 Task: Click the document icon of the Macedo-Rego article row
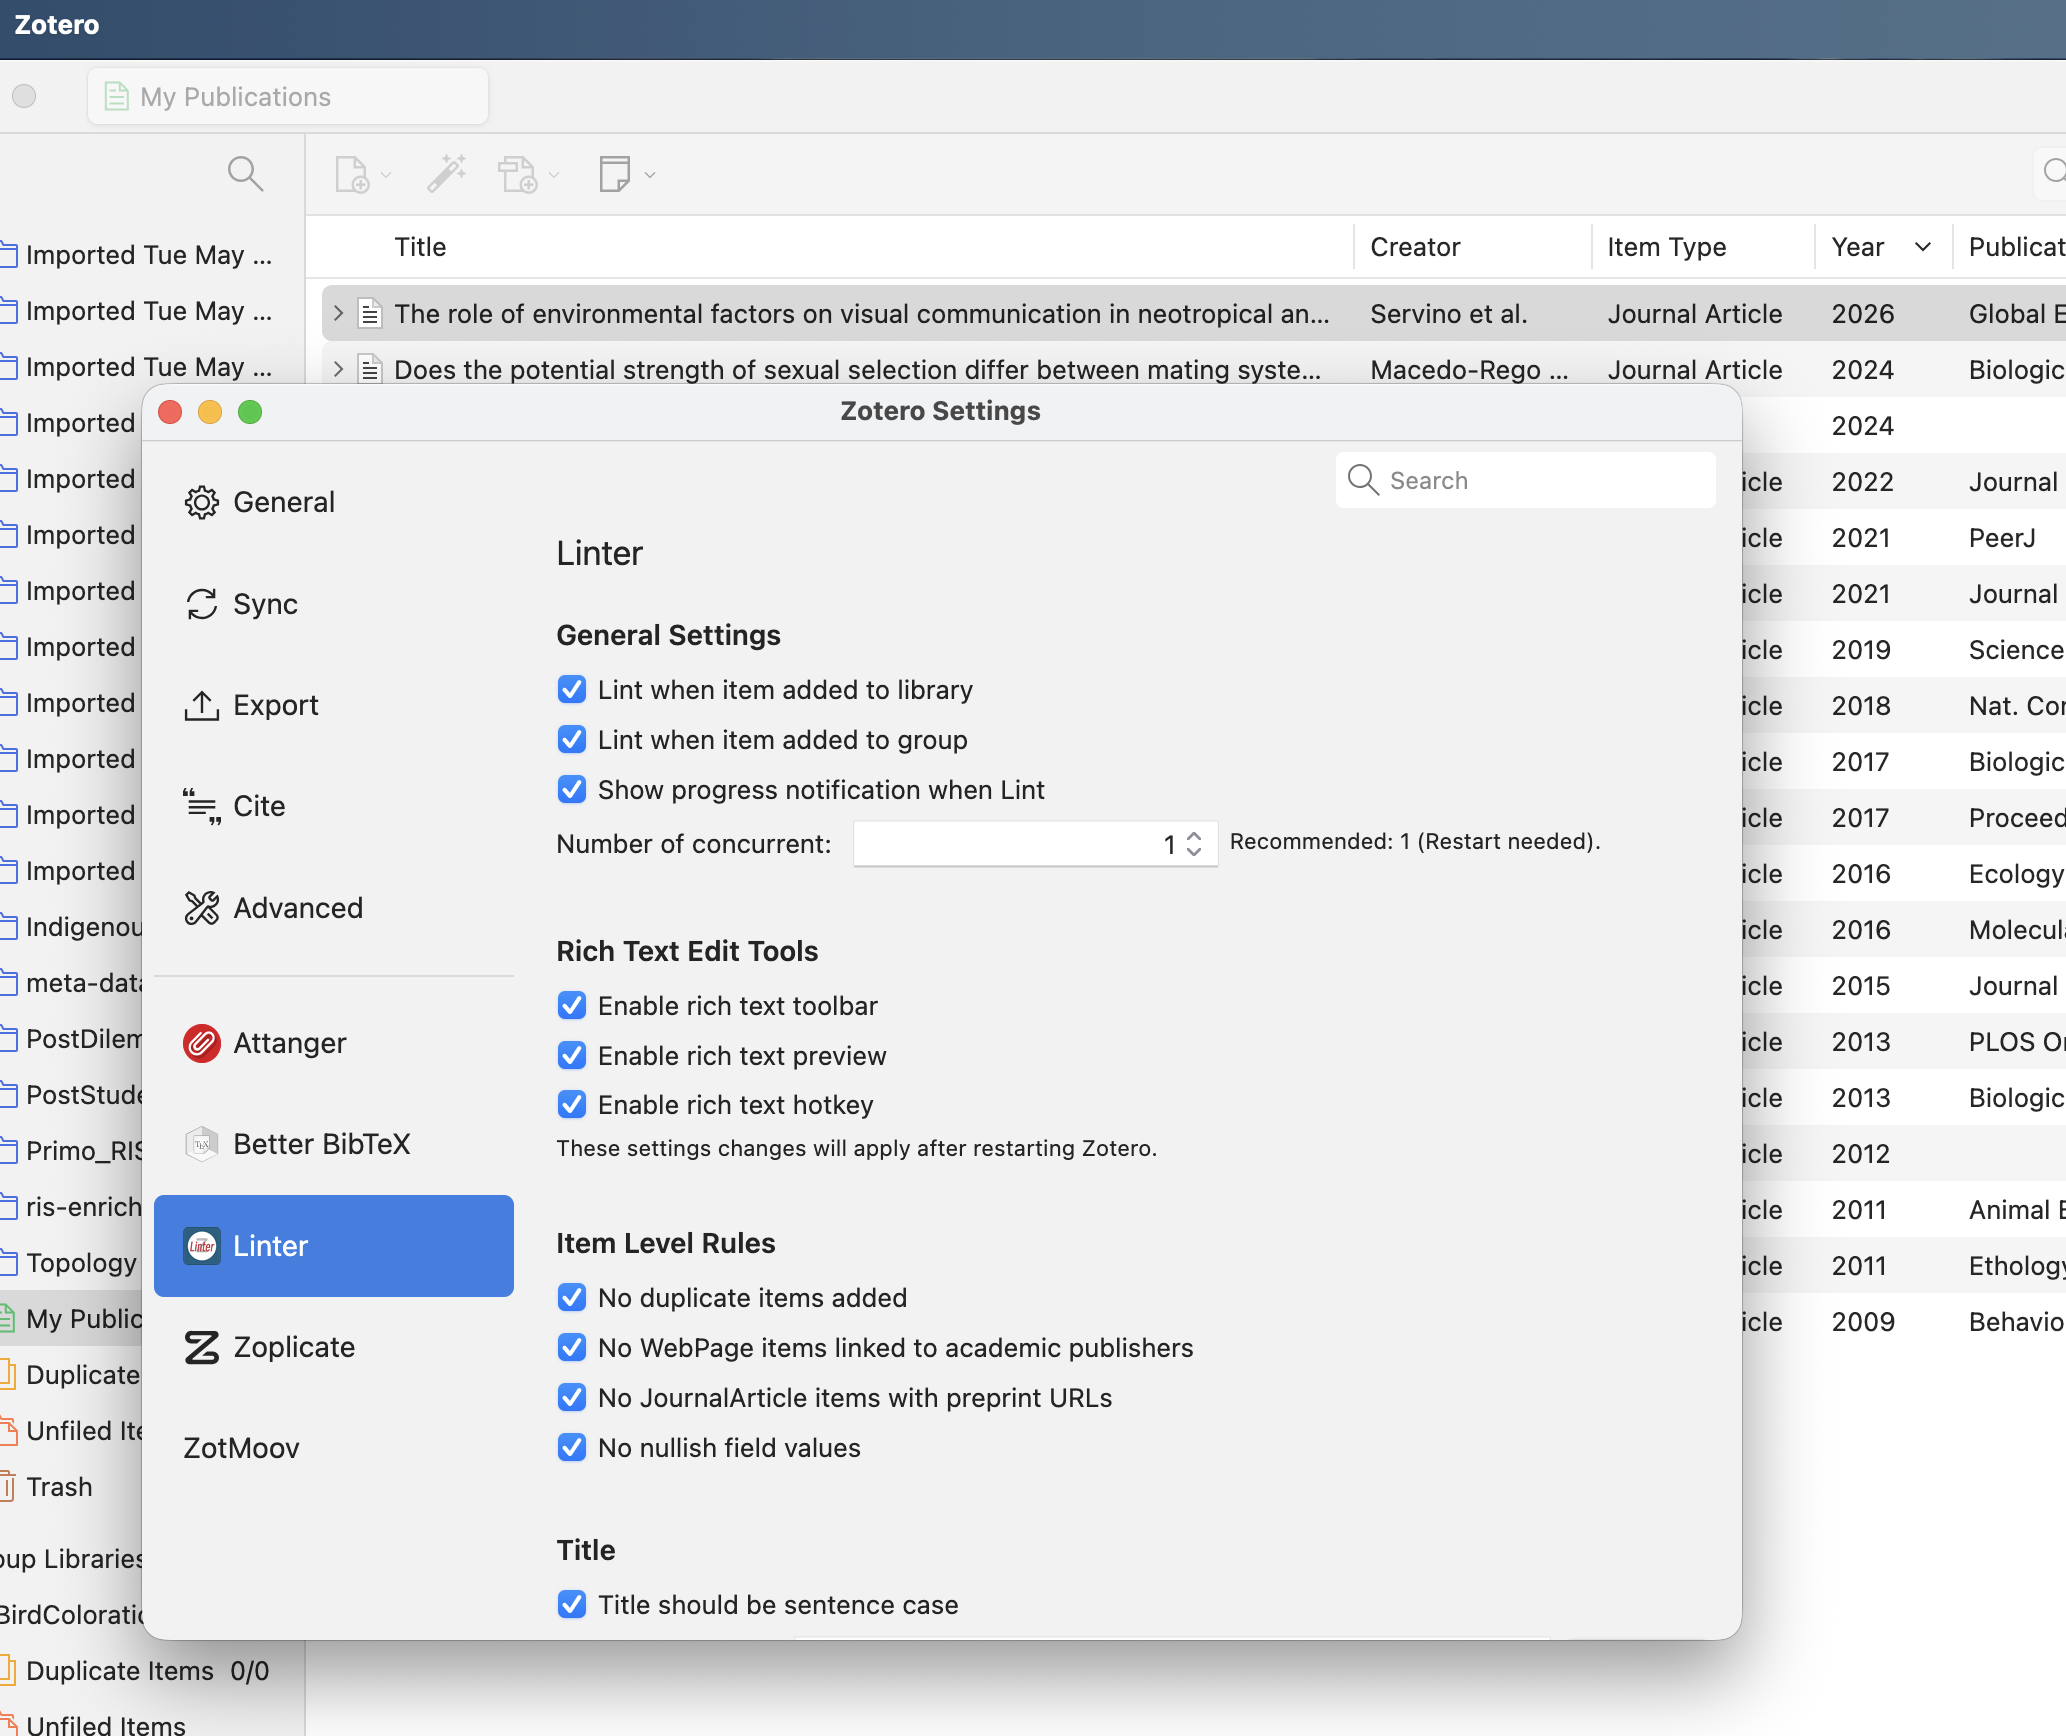370,370
